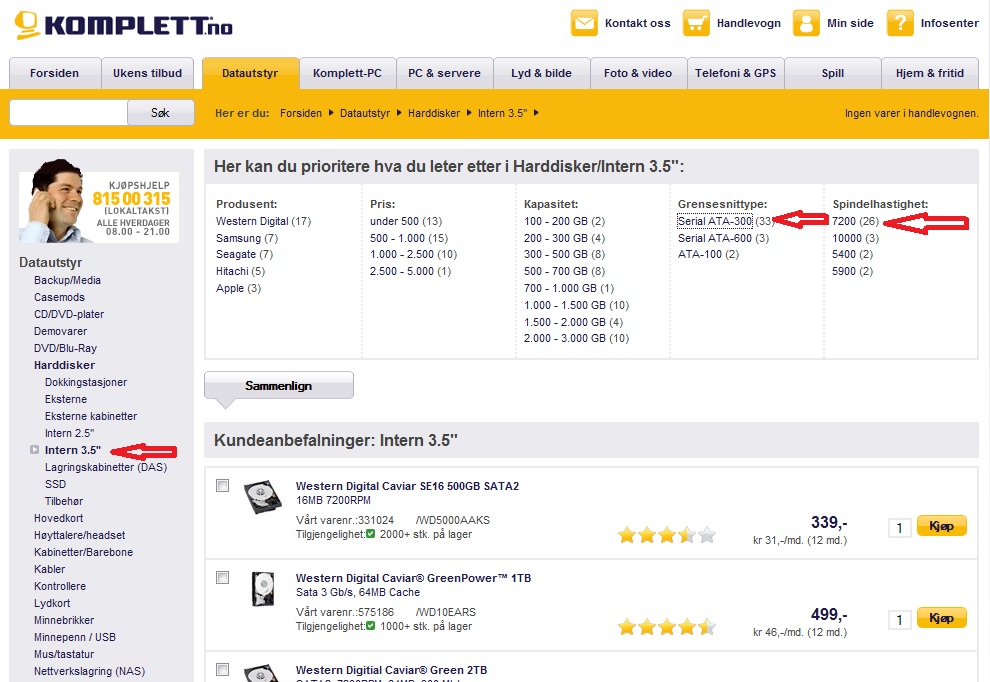Open the Ukens tilbud tab
Screen dimensions: 990x682
(x=148, y=73)
